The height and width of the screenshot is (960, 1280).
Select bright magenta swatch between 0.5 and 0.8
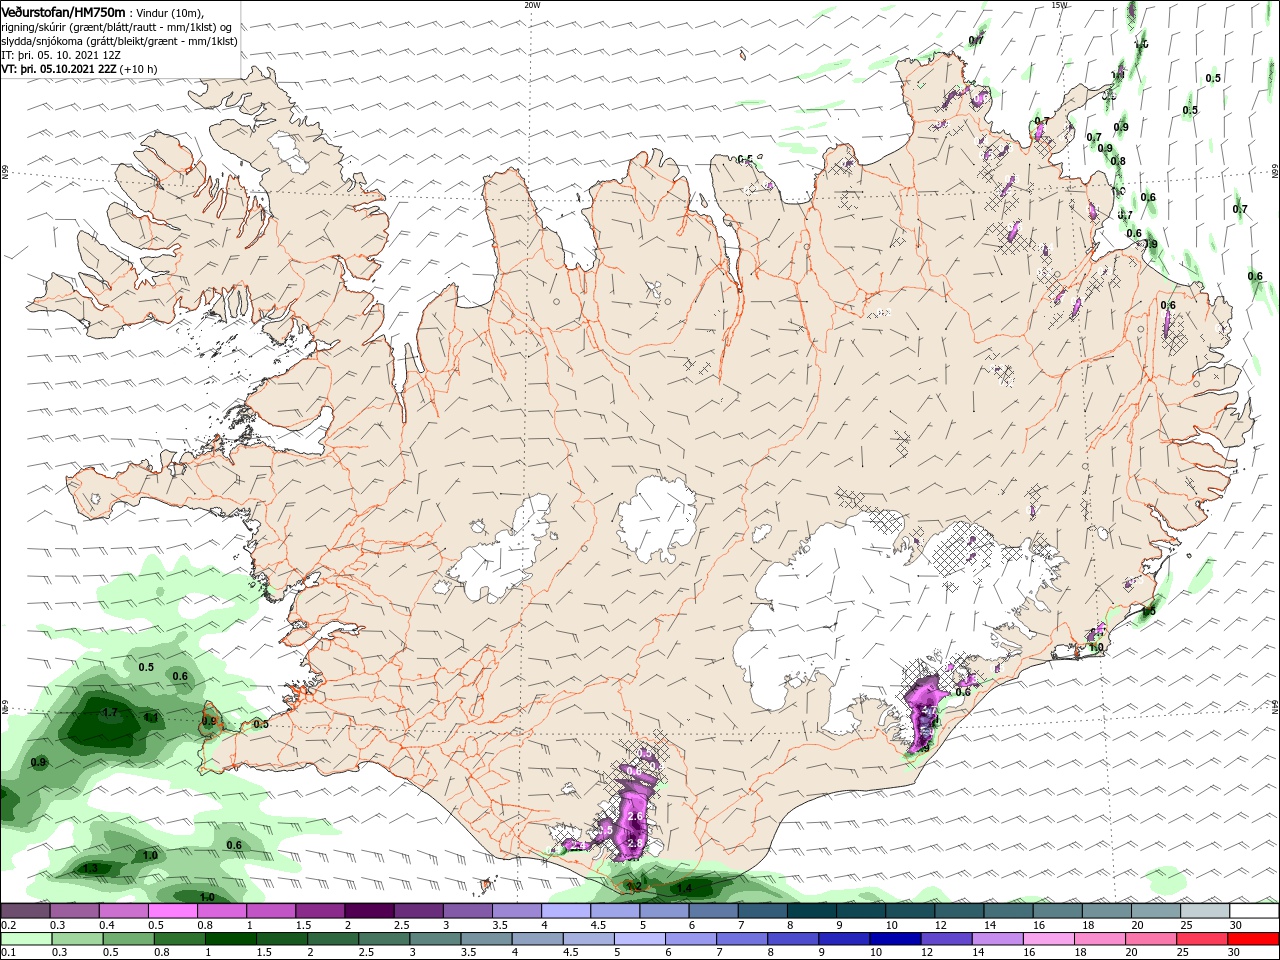pos(173,910)
